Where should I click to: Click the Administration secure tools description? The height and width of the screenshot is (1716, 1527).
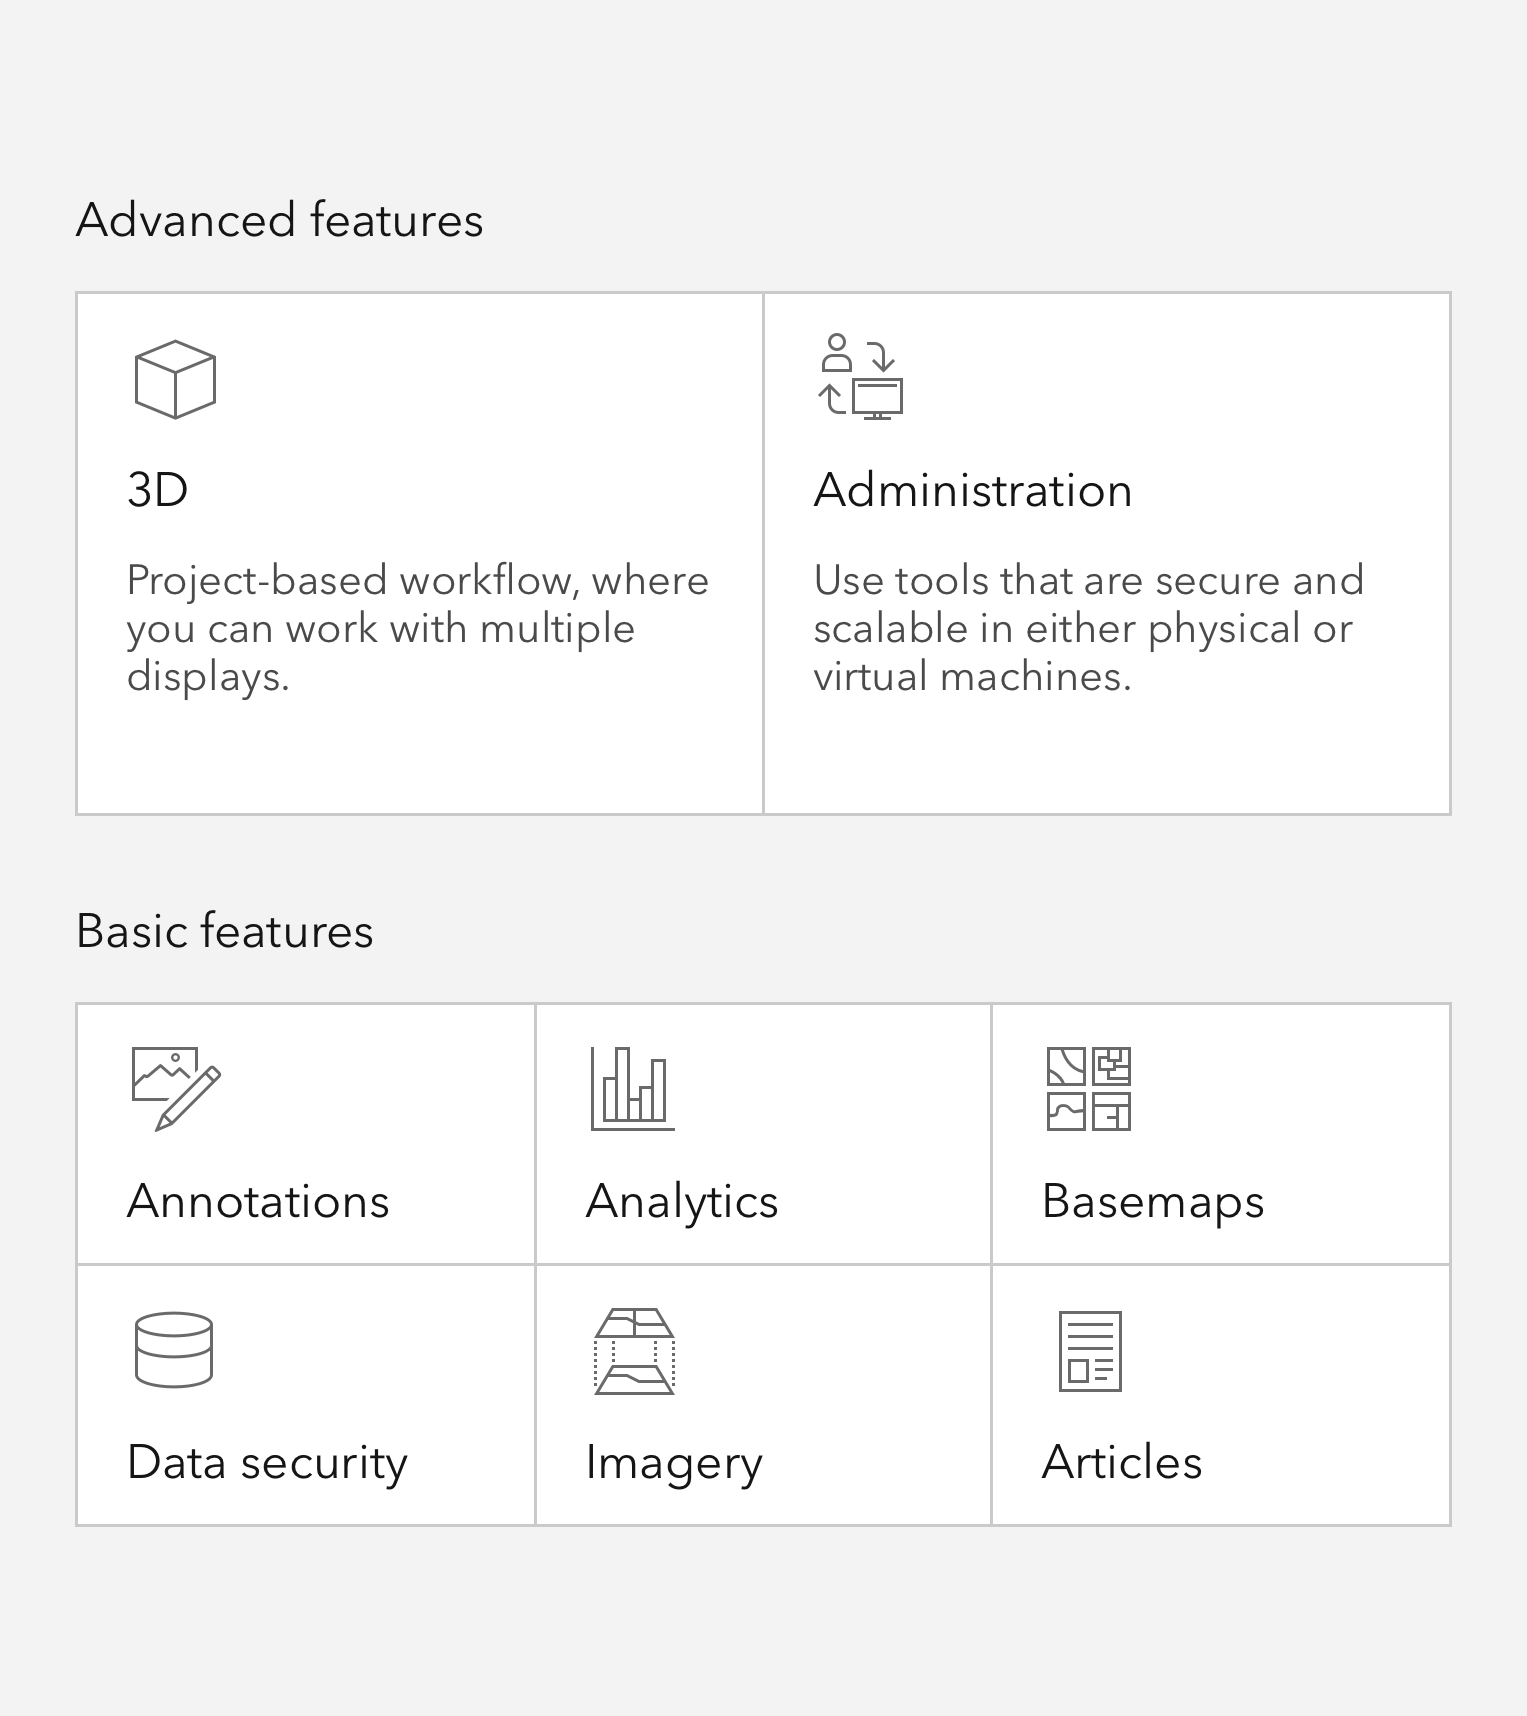click(1089, 629)
